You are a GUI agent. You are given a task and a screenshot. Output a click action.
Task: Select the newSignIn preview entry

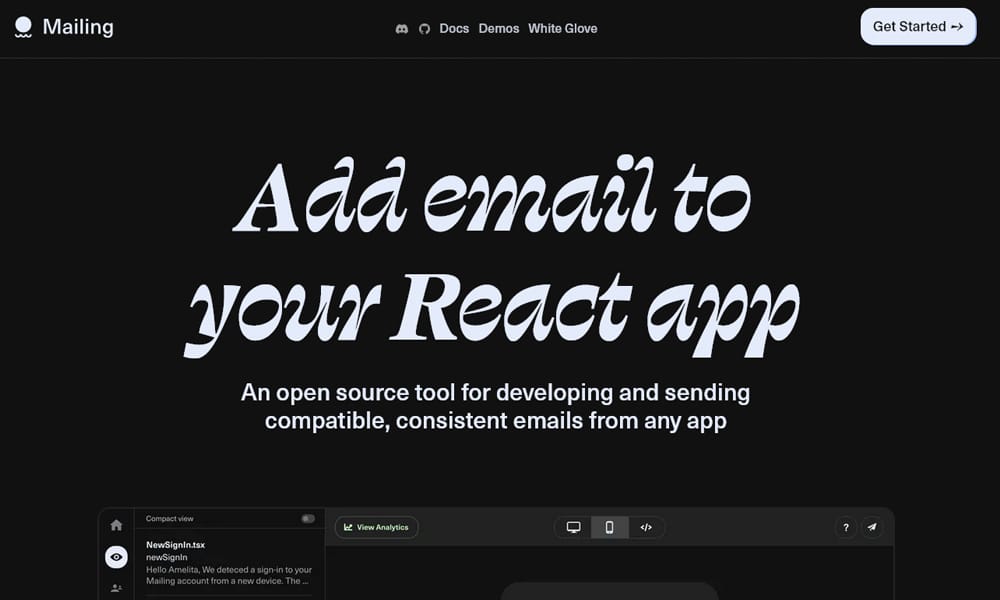click(166, 557)
